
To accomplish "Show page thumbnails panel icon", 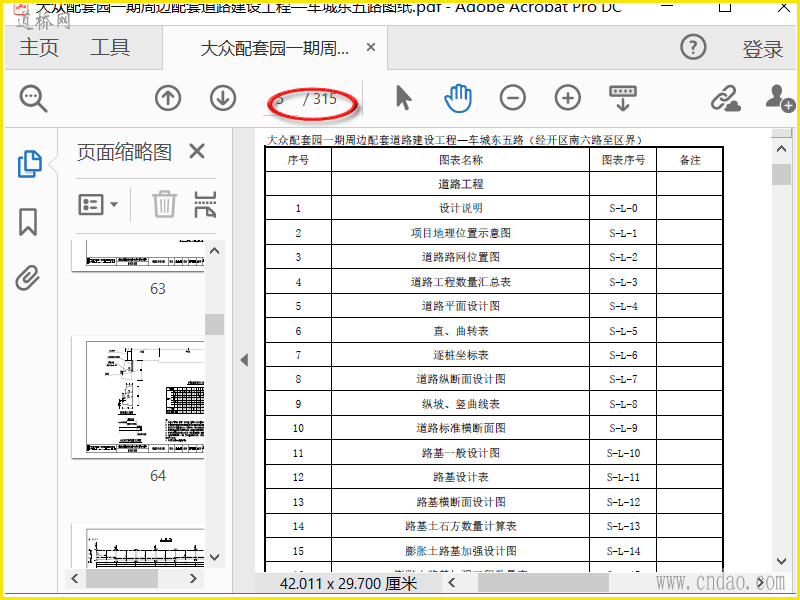I will pyautogui.click(x=30, y=164).
